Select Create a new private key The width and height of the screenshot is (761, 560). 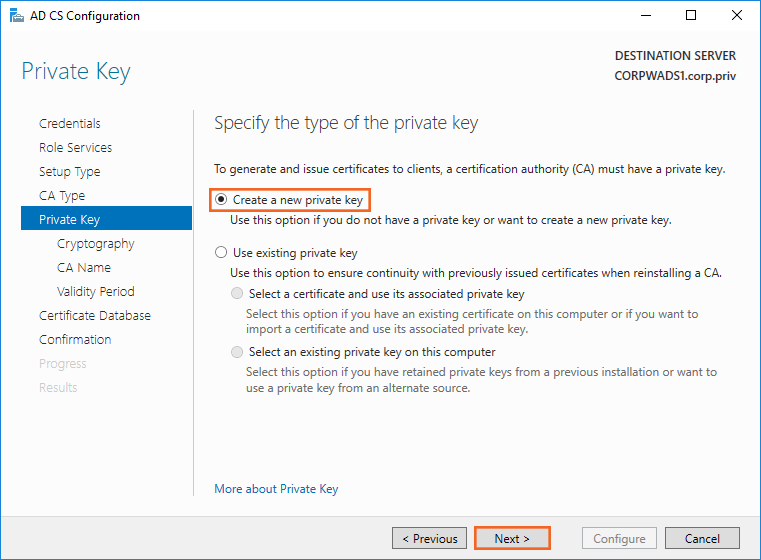[x=221, y=200]
